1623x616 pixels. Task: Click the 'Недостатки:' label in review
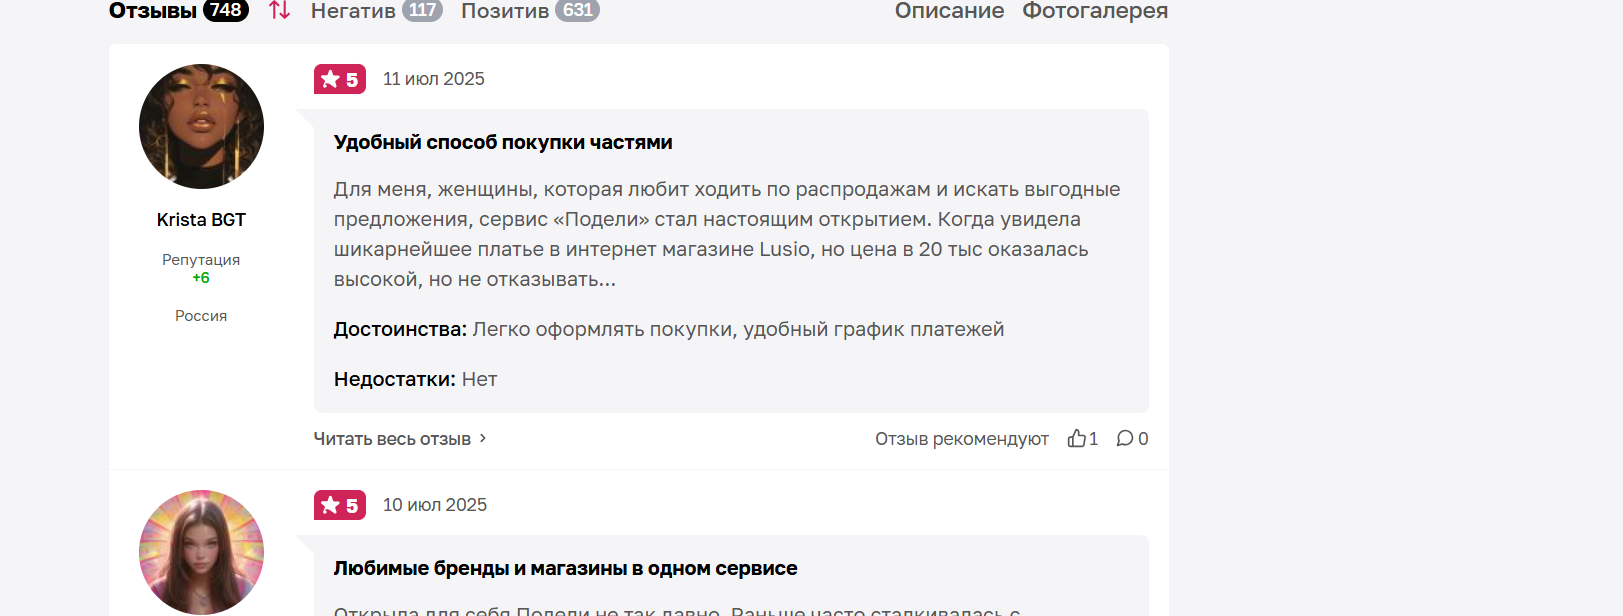point(395,379)
